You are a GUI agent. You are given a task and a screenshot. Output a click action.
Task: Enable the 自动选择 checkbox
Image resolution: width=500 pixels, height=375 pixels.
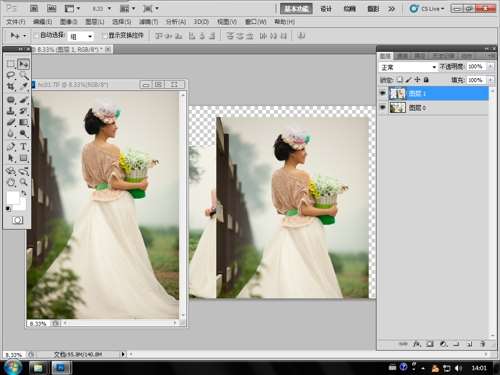[x=36, y=35]
